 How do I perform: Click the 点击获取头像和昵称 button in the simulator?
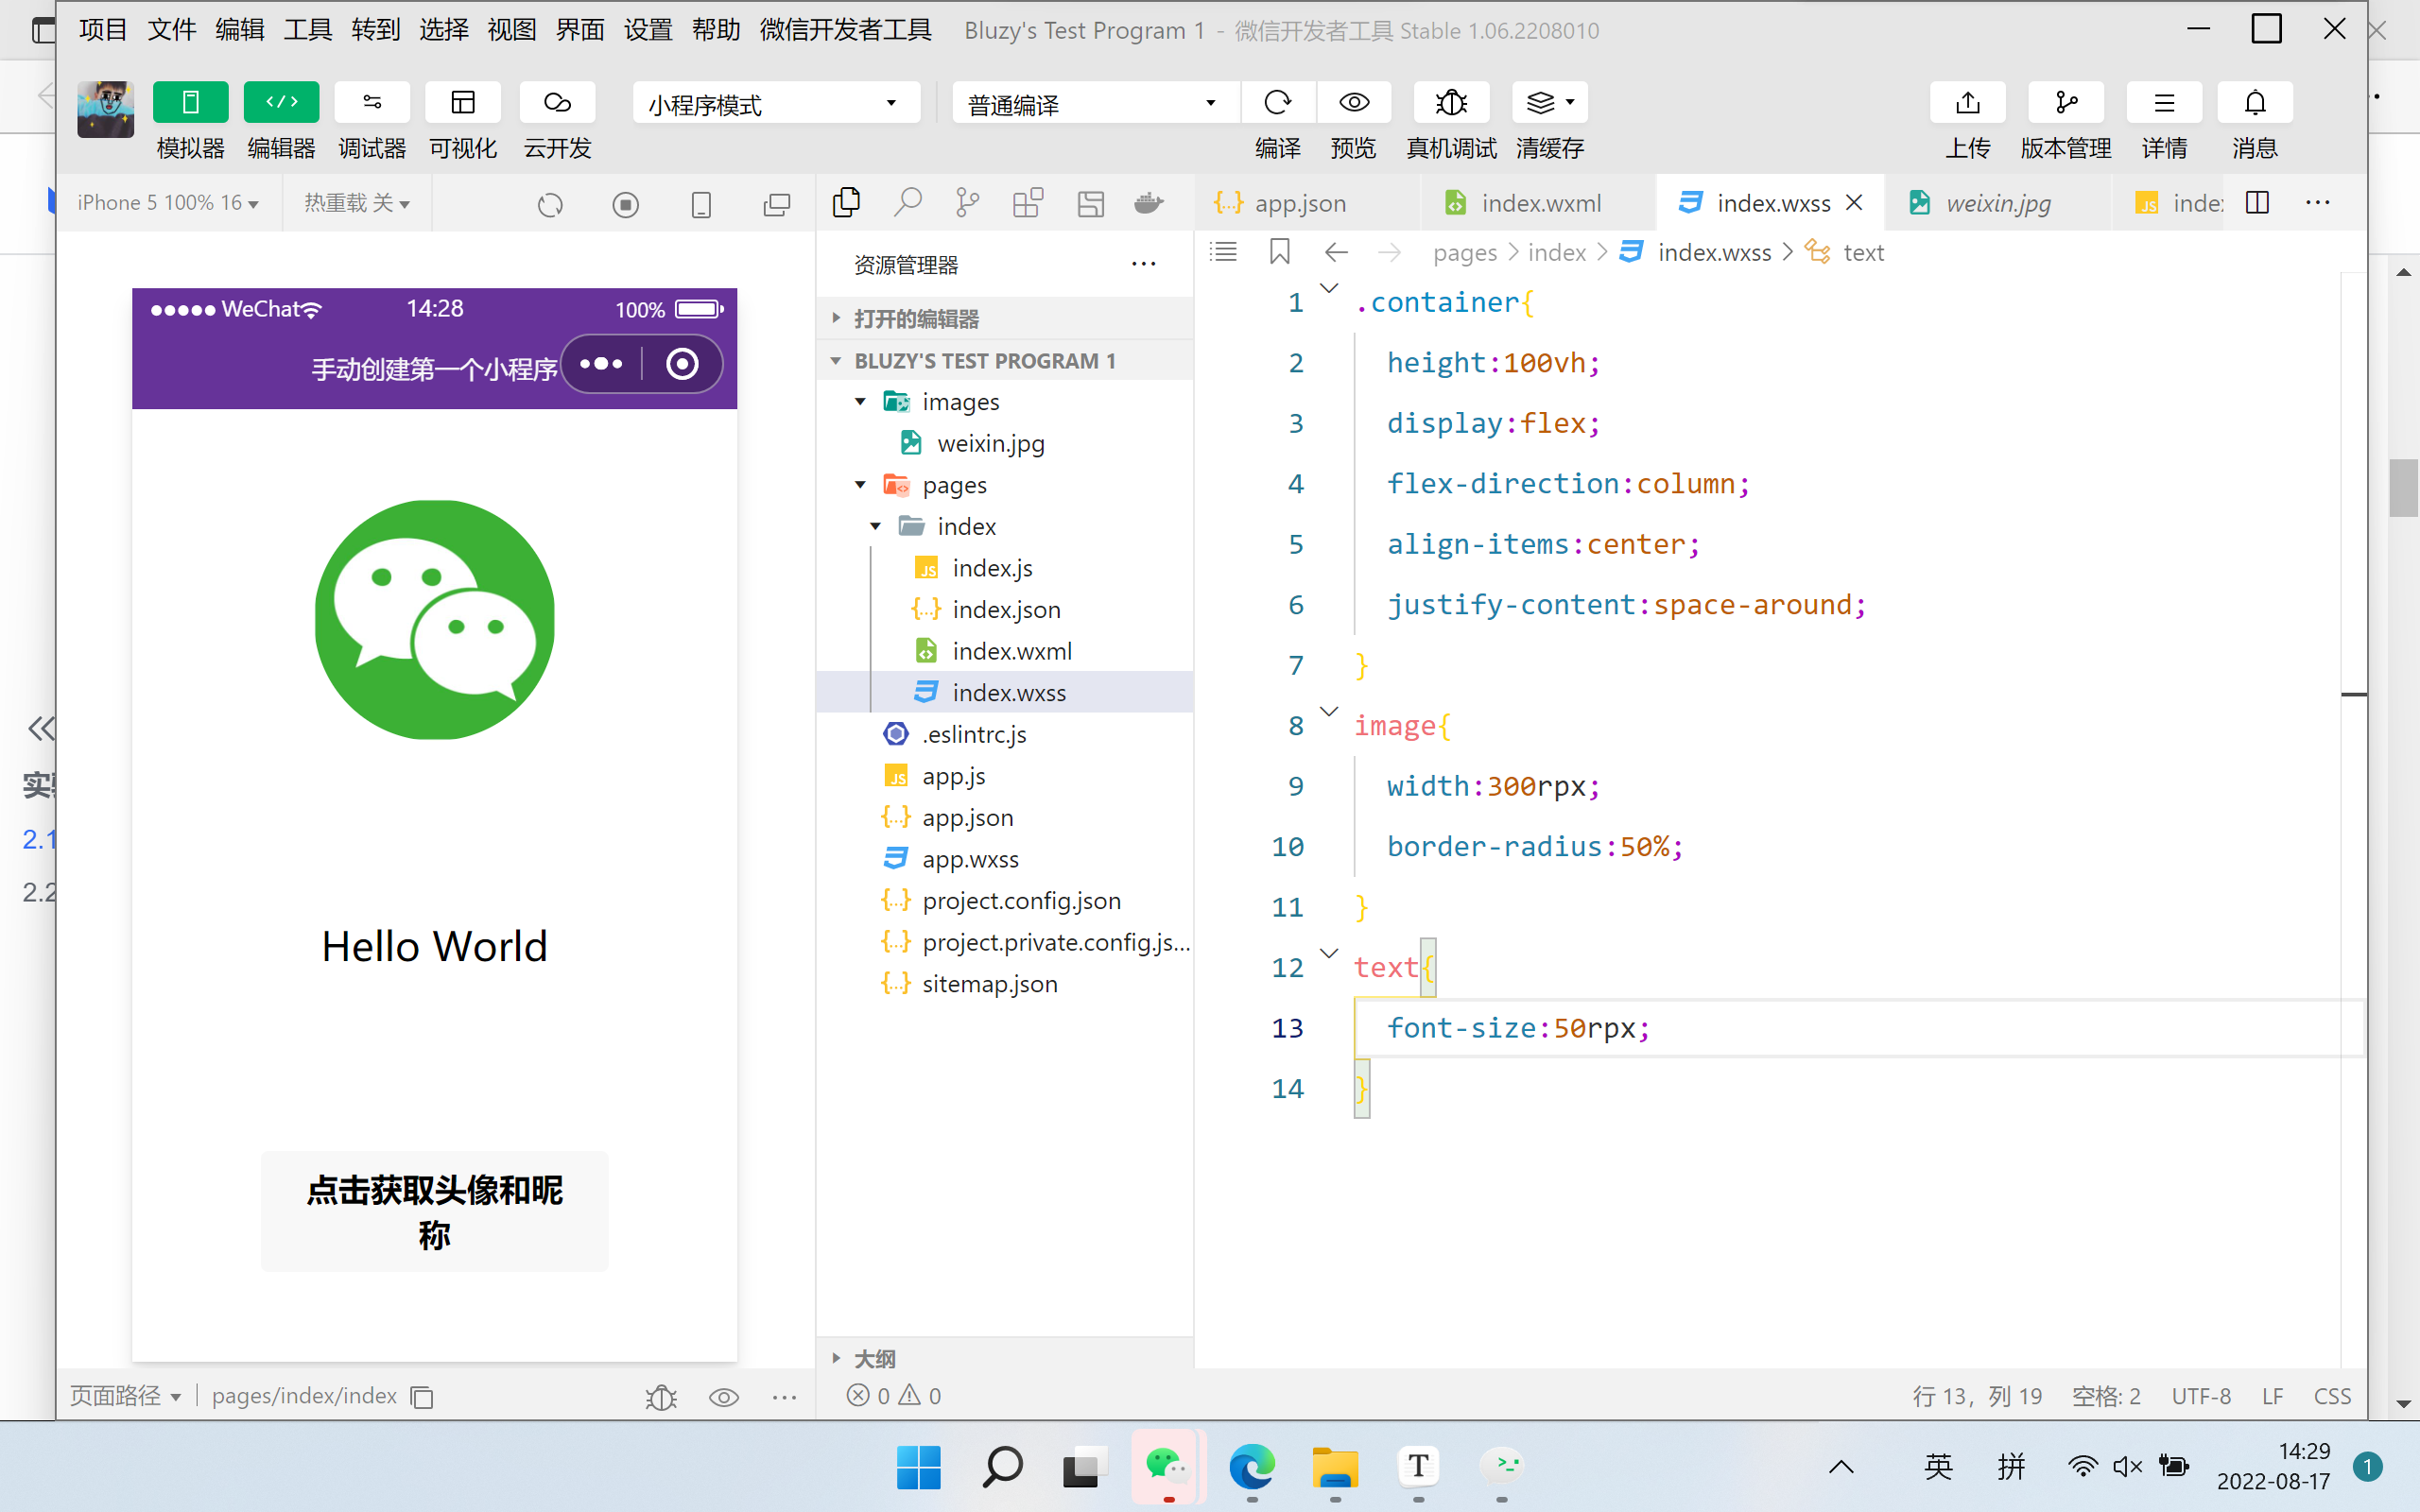[434, 1211]
